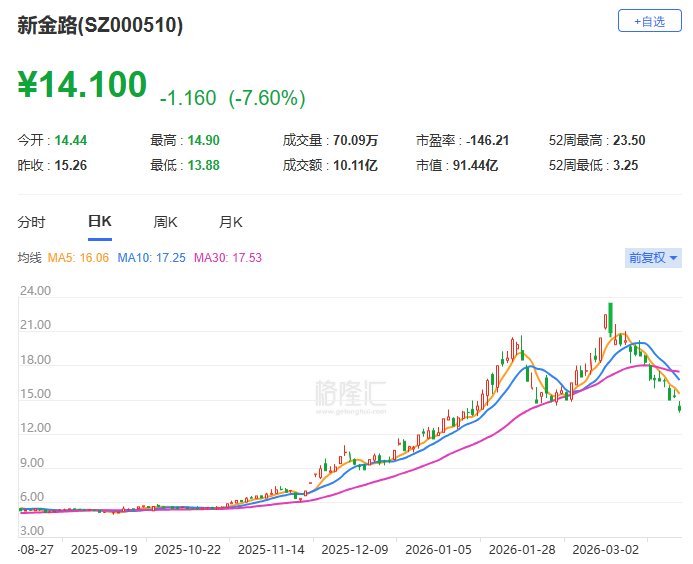Screen dimensions: 693x564
Task: Open the 周K weekly chart tab
Action: click(x=165, y=222)
